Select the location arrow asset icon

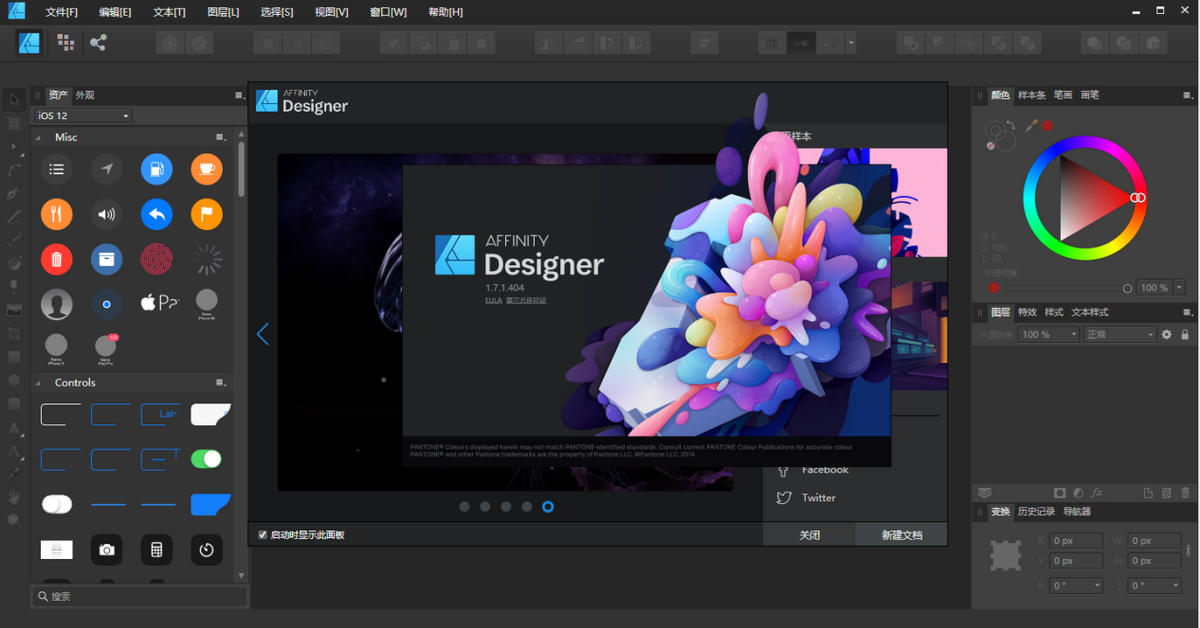[x=107, y=169]
